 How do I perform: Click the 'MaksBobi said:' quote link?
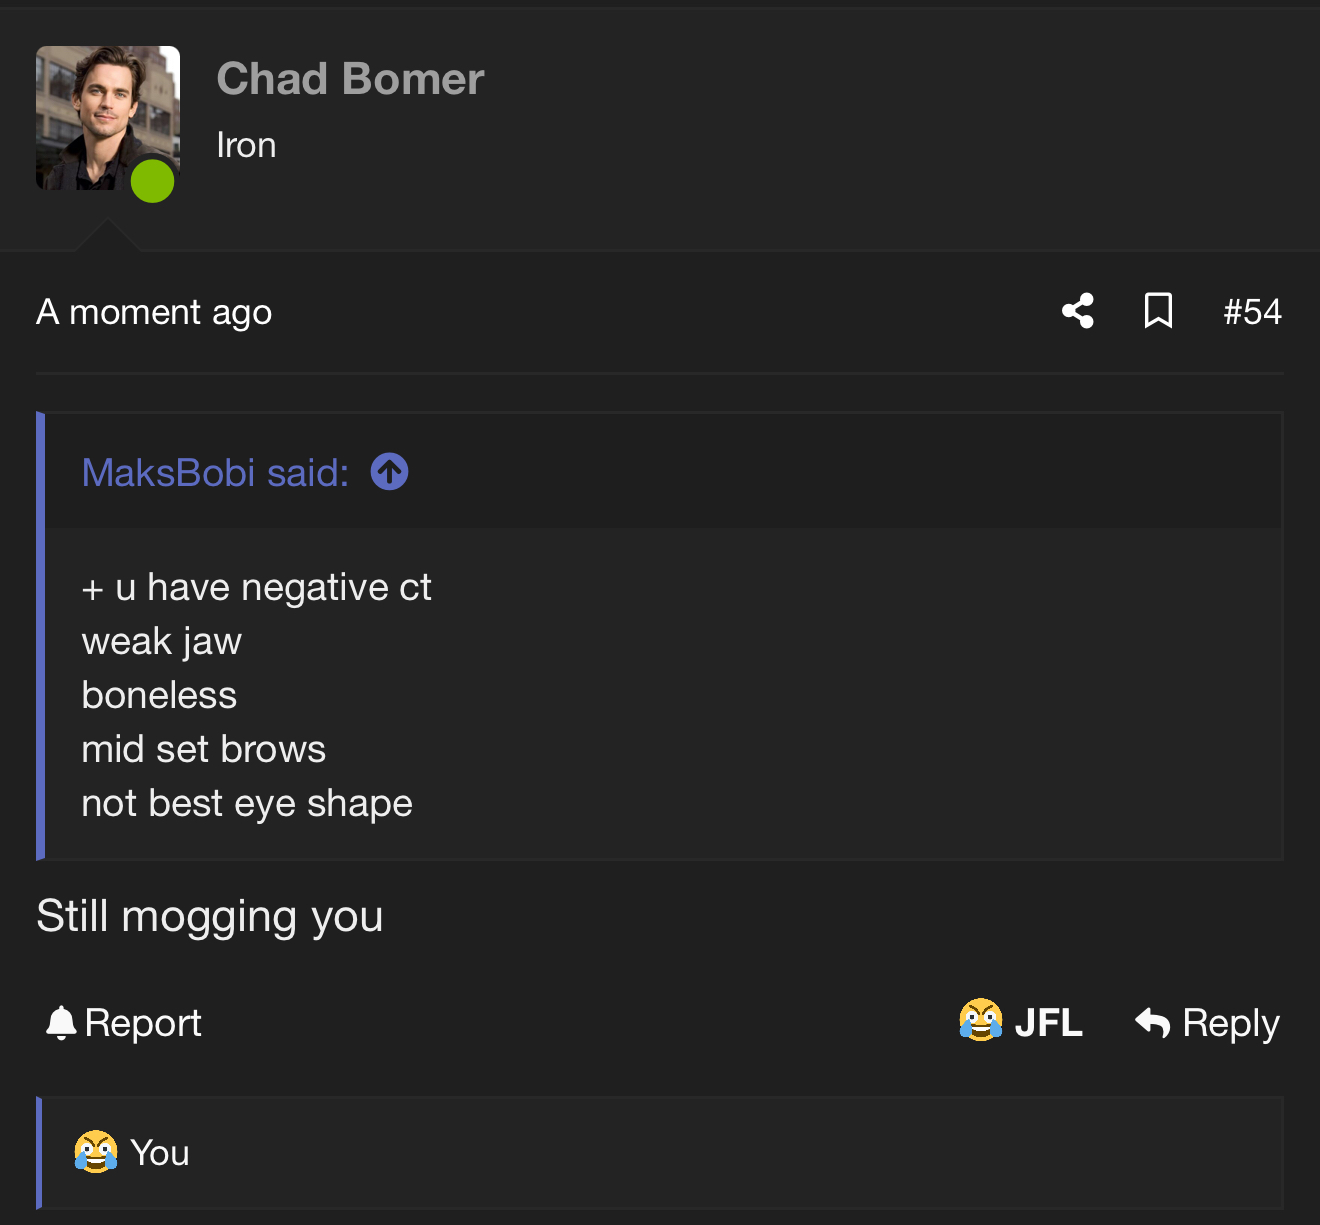point(215,472)
